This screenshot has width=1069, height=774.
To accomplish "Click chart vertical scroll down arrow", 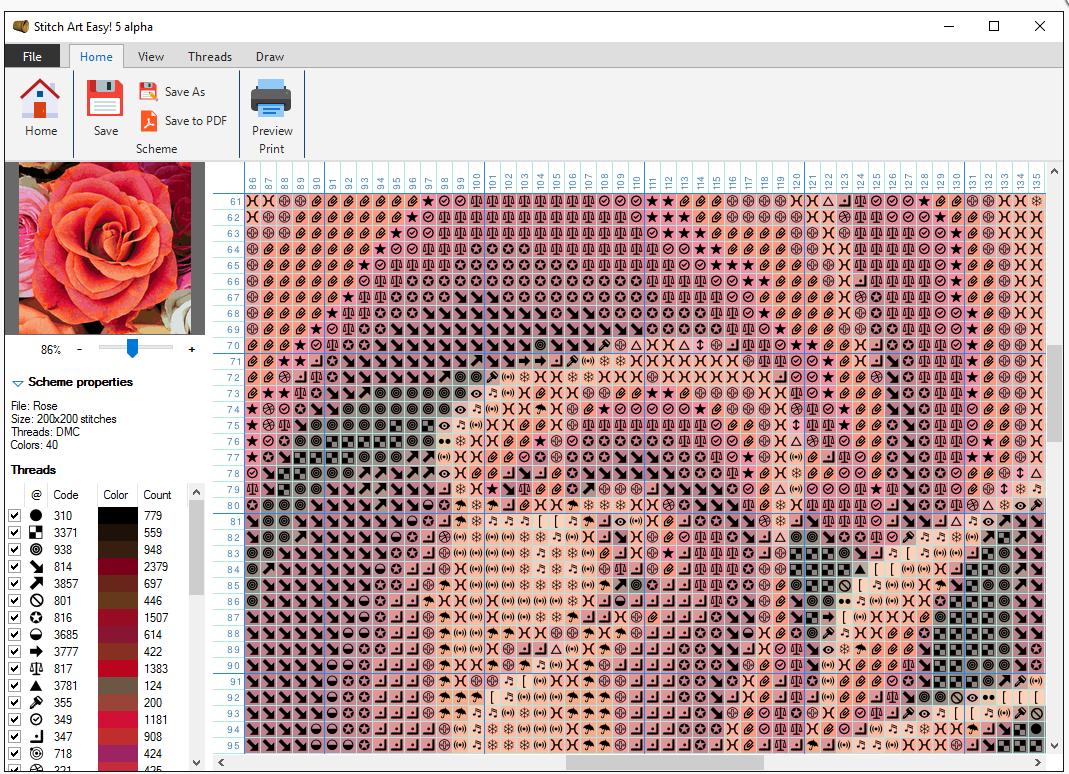I will pyautogui.click(x=1054, y=745).
